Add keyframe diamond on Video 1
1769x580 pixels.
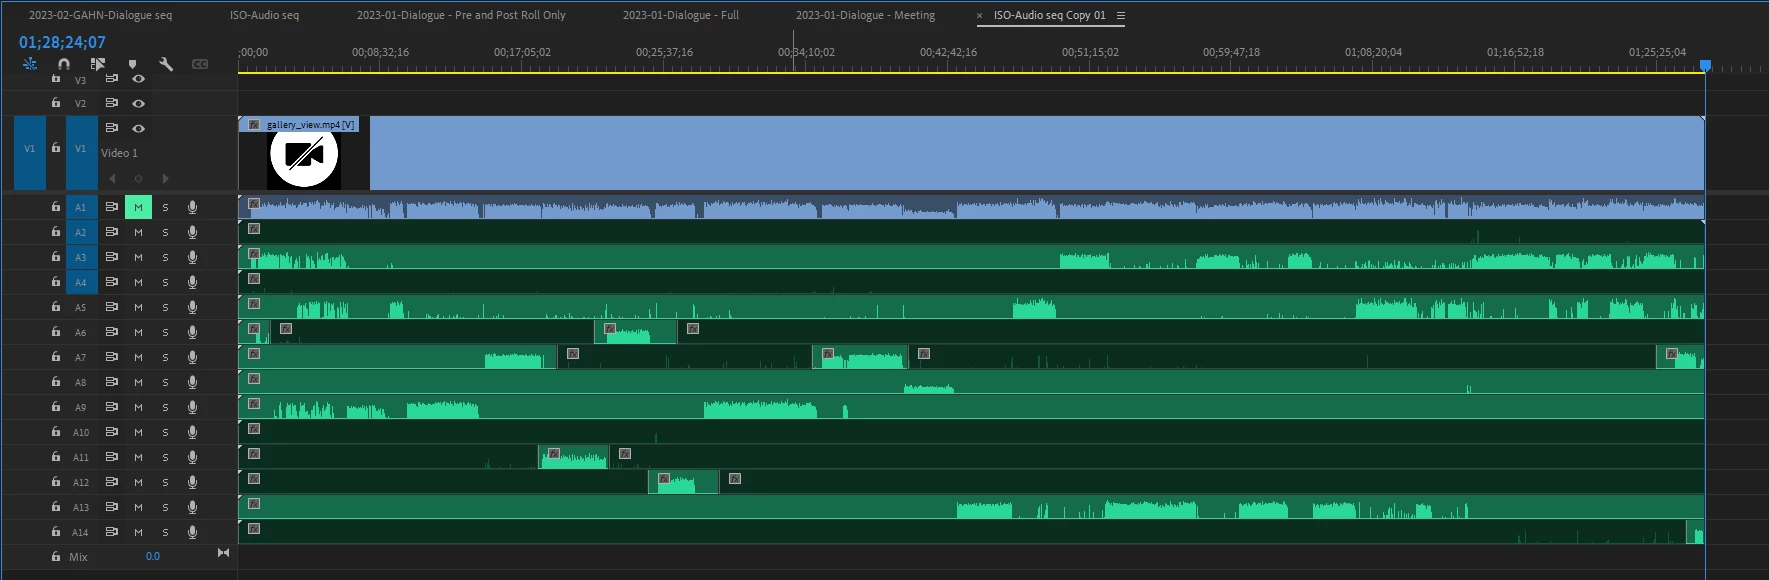(139, 178)
